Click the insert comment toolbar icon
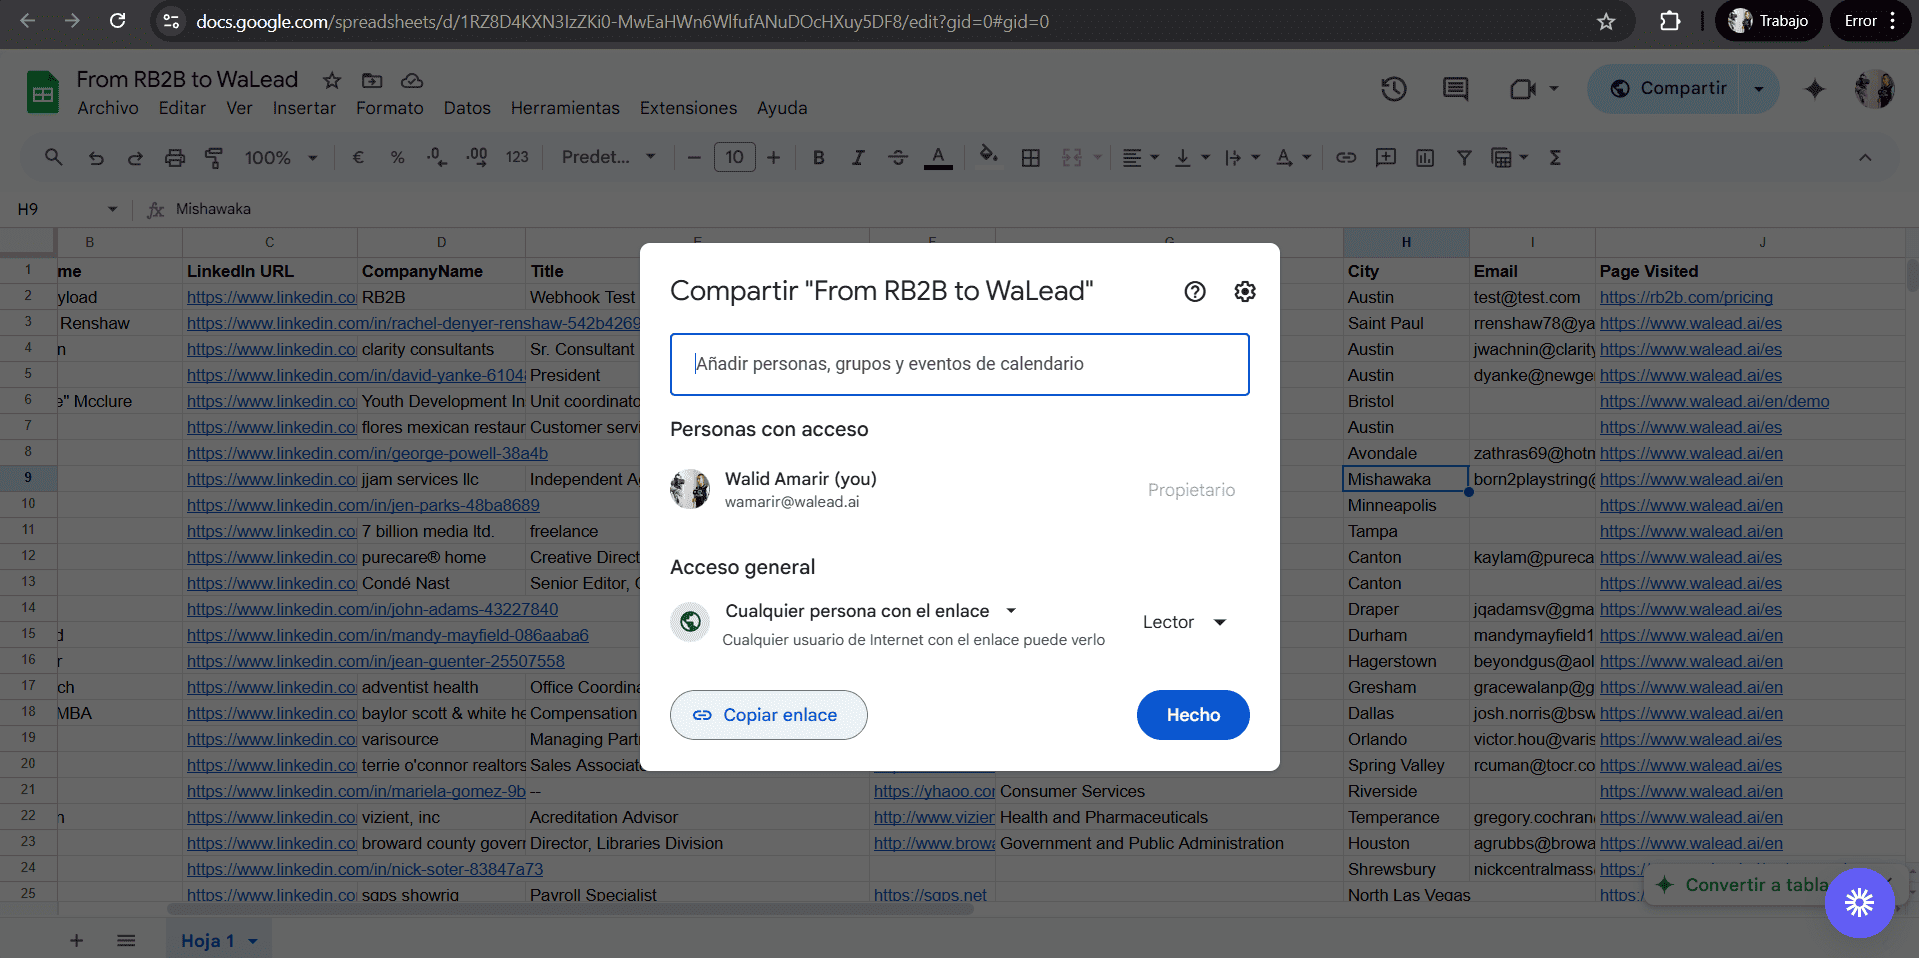This screenshot has width=1919, height=958. coord(1386,157)
